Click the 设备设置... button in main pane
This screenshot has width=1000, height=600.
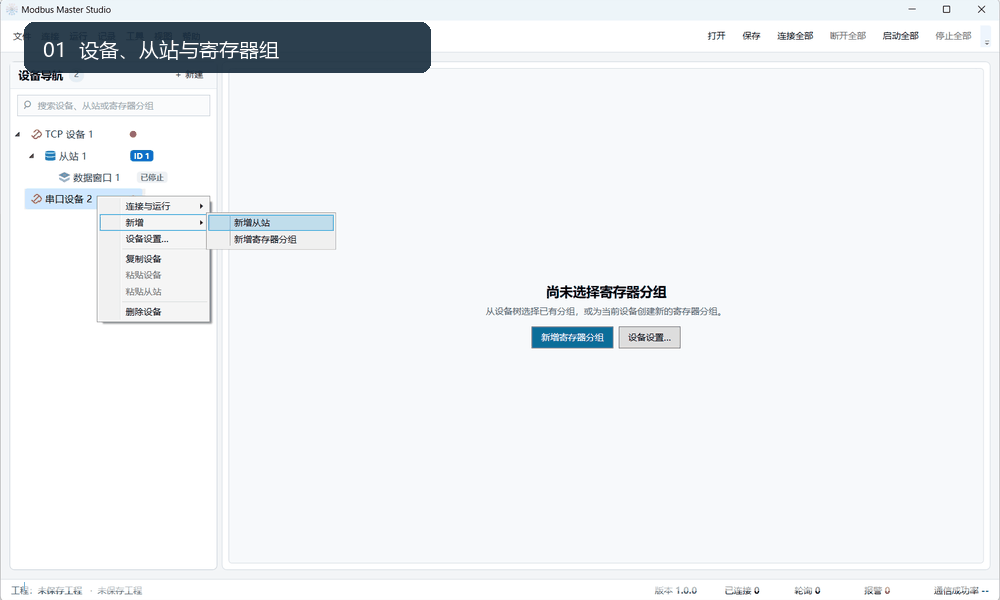[649, 337]
